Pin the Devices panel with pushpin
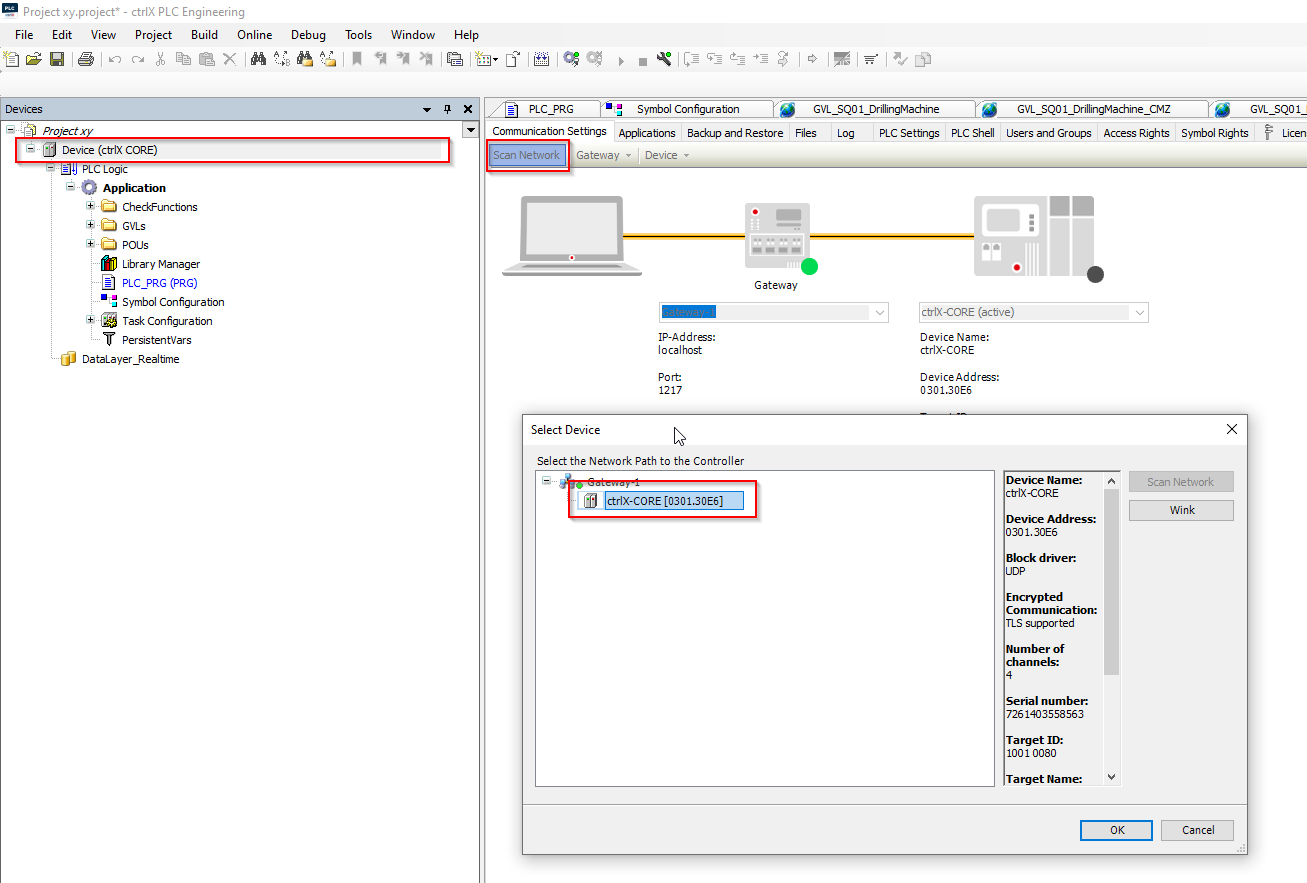The image size is (1307, 883). coord(448,109)
